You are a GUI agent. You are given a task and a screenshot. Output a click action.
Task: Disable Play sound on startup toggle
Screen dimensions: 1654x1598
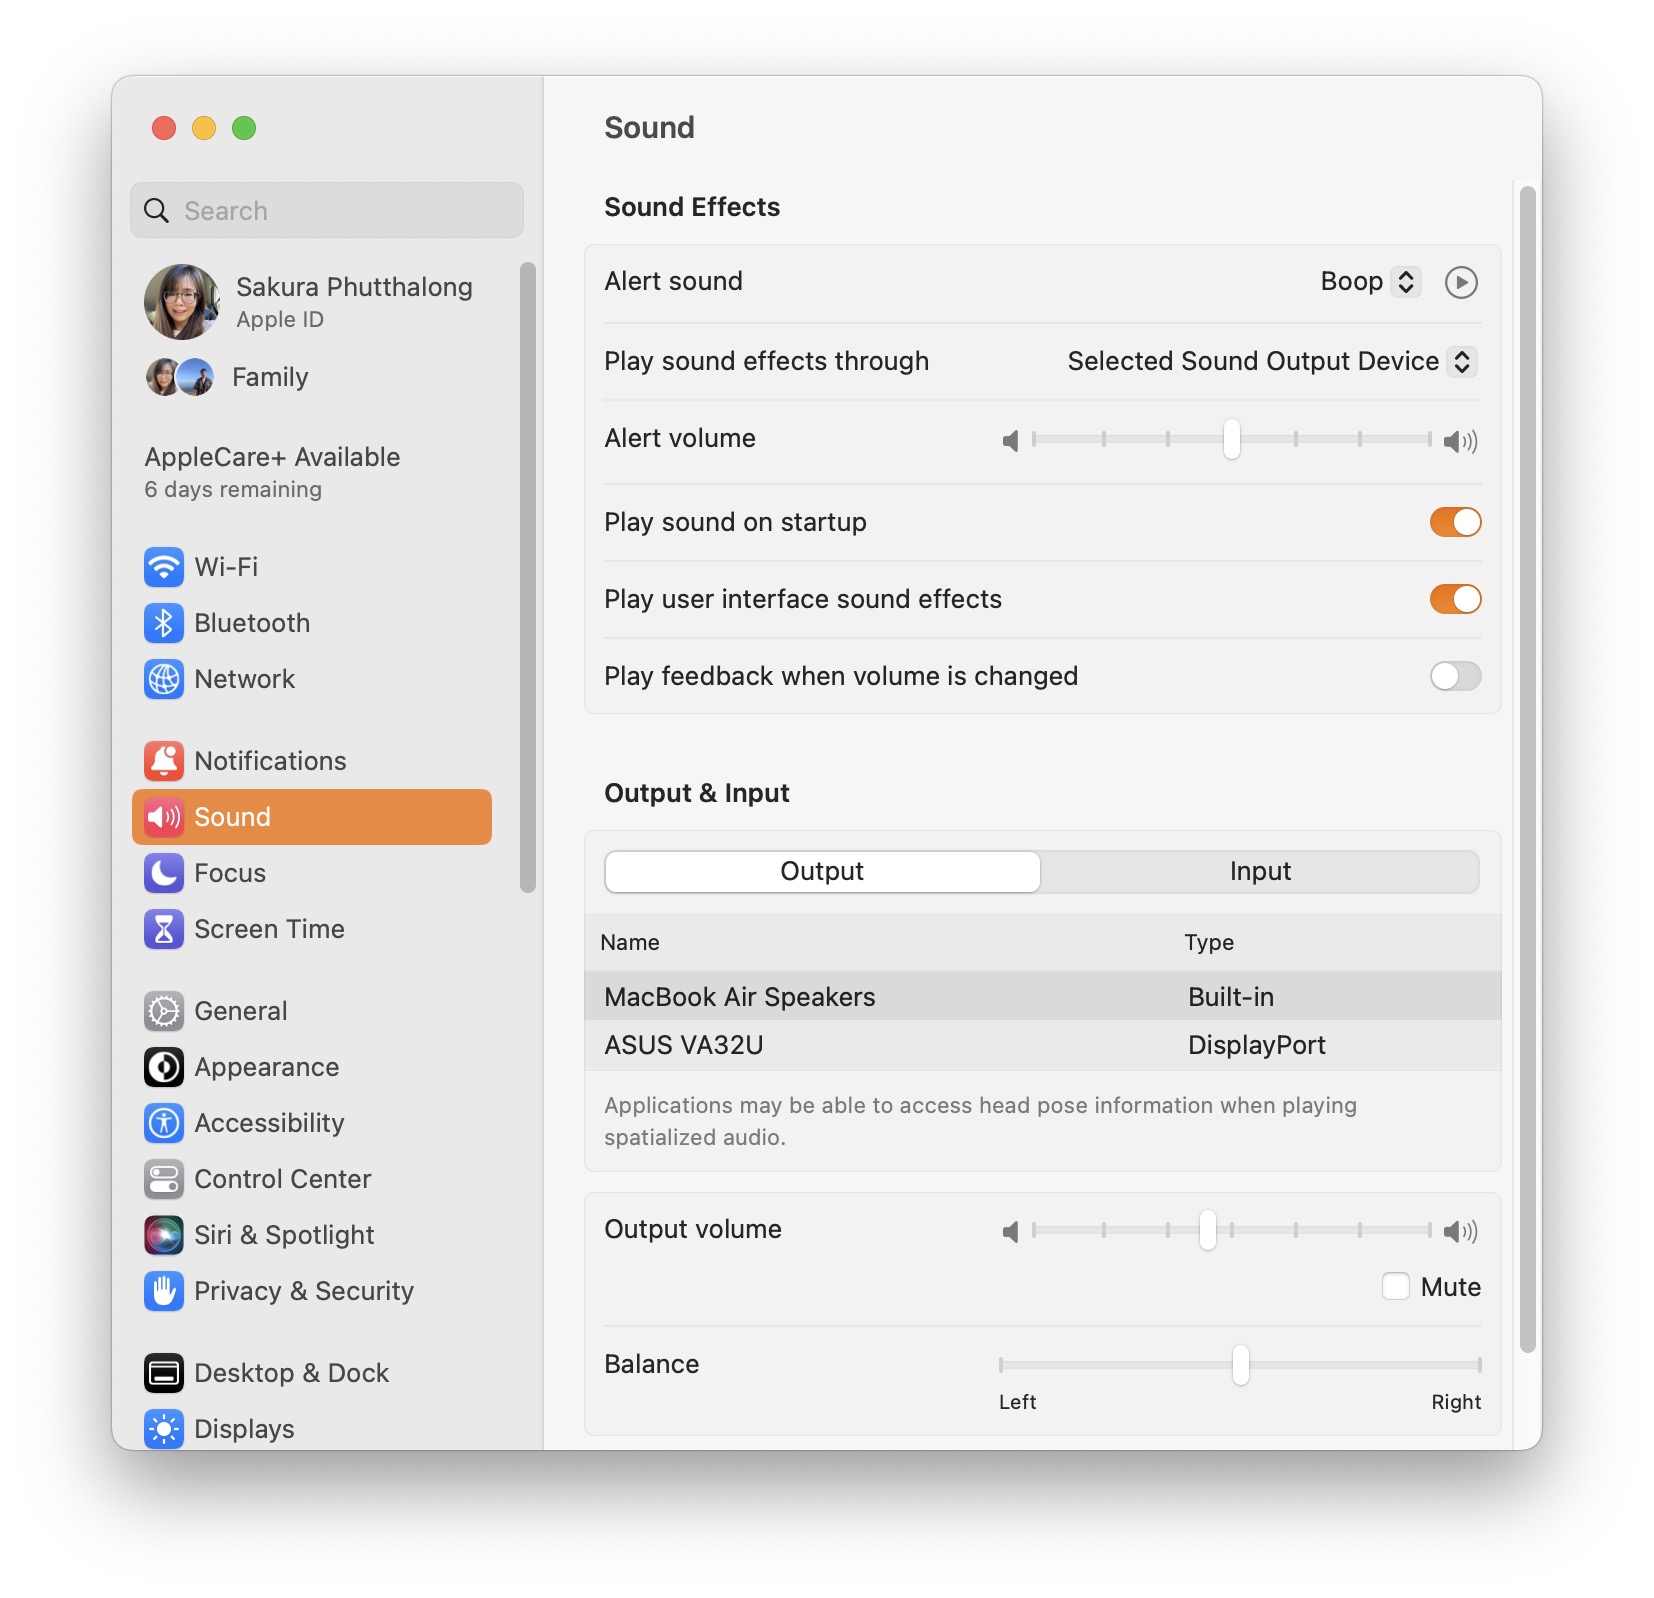coord(1455,522)
